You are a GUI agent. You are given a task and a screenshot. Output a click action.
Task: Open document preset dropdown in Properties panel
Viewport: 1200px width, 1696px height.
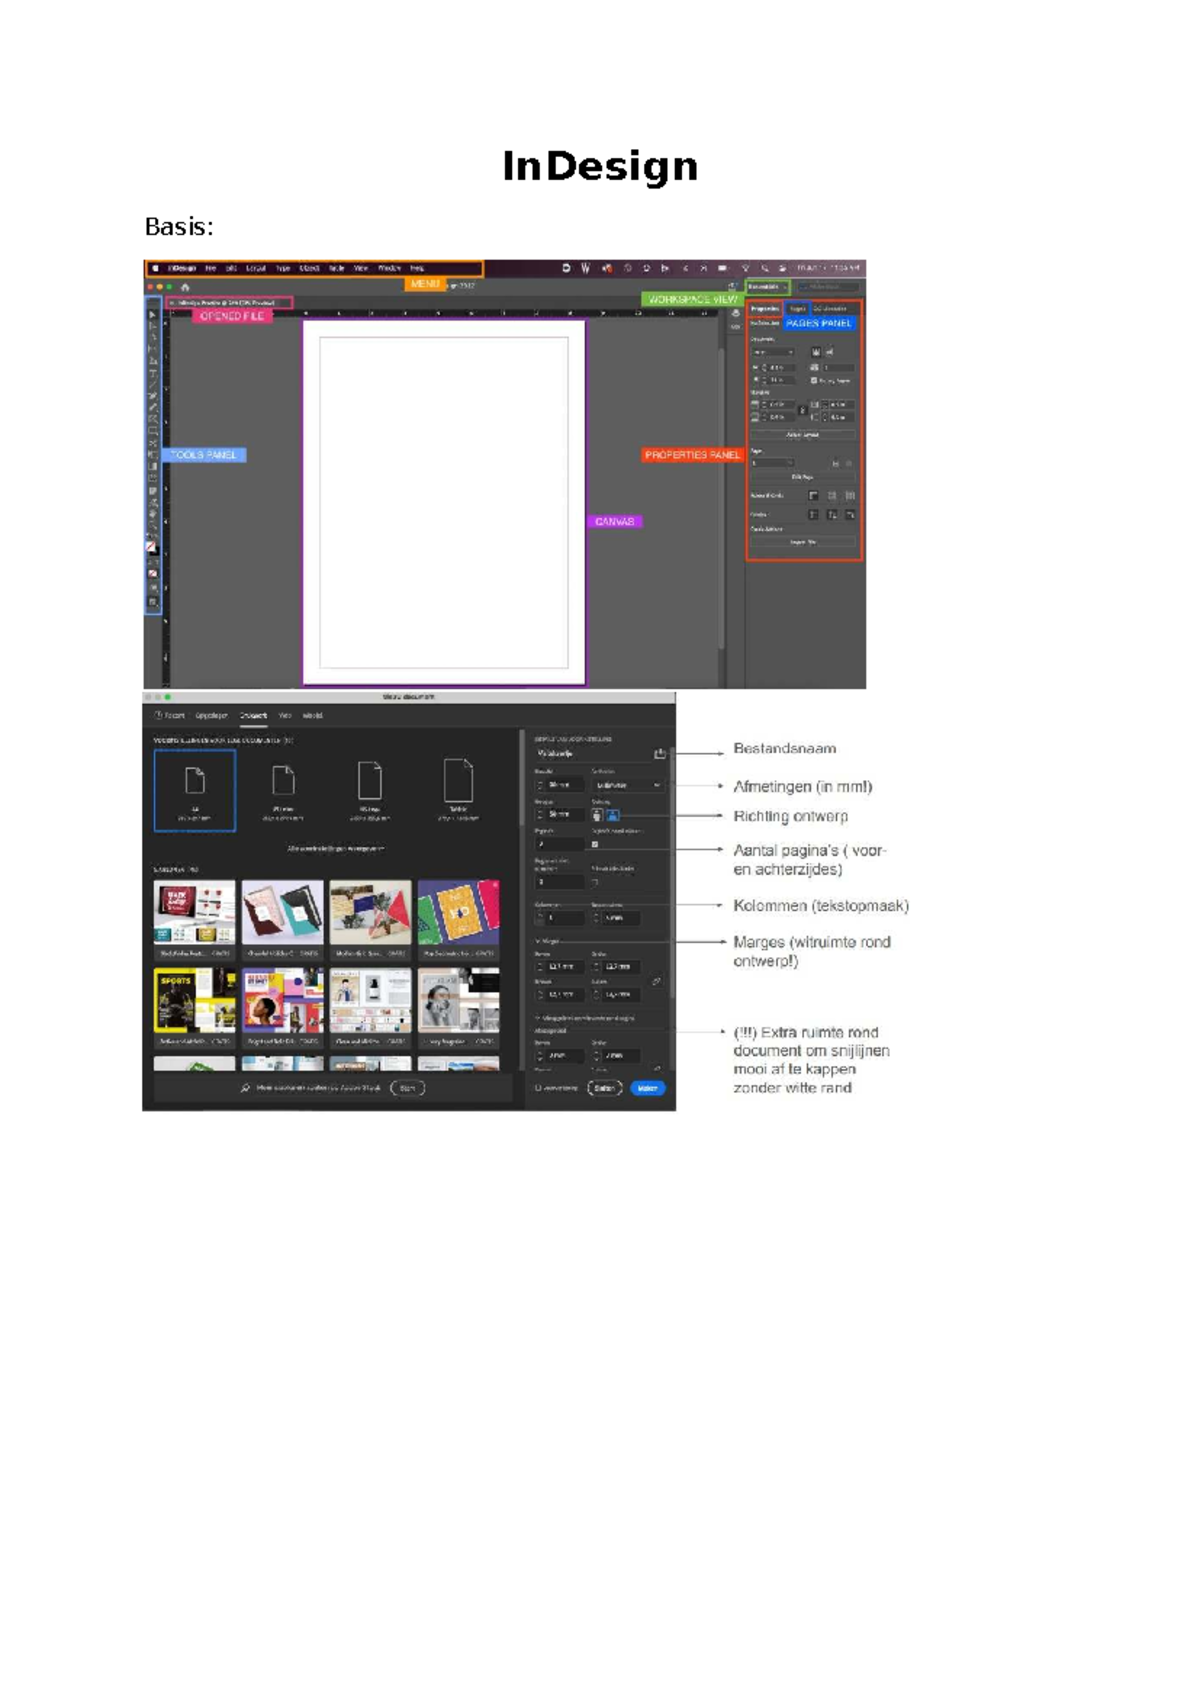click(773, 352)
